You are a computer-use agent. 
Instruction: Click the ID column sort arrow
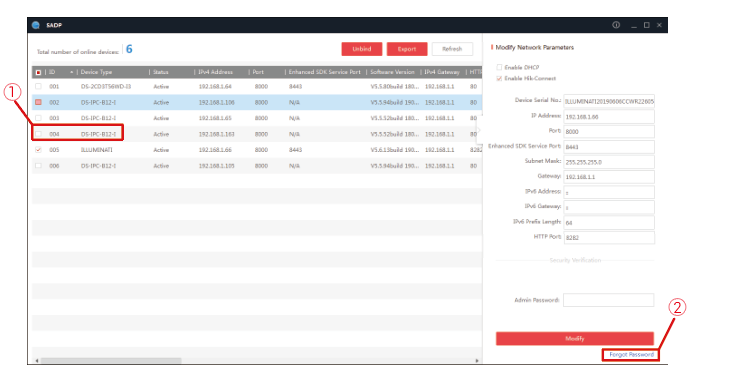pos(72,72)
